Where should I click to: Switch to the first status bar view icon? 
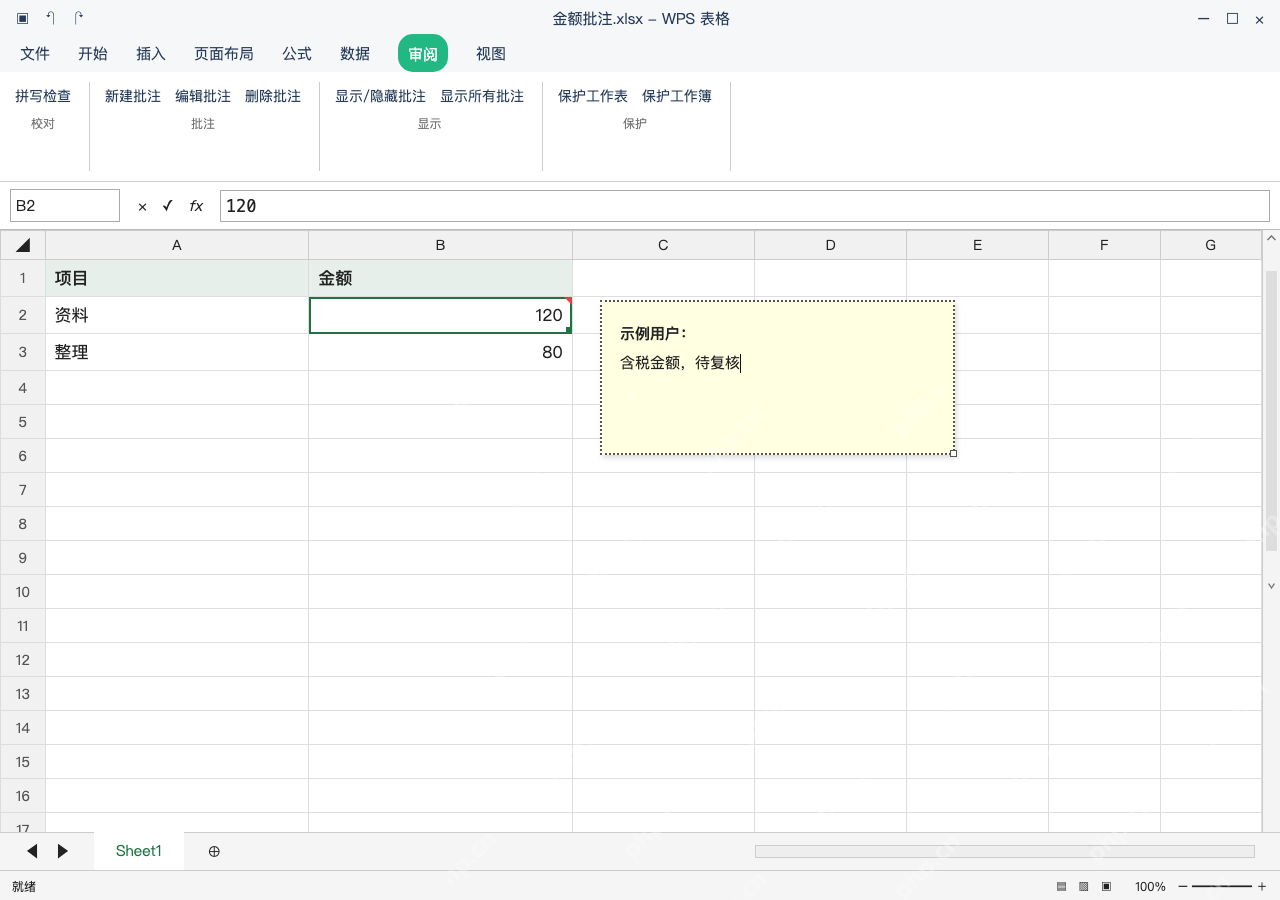pyautogui.click(x=1061, y=886)
